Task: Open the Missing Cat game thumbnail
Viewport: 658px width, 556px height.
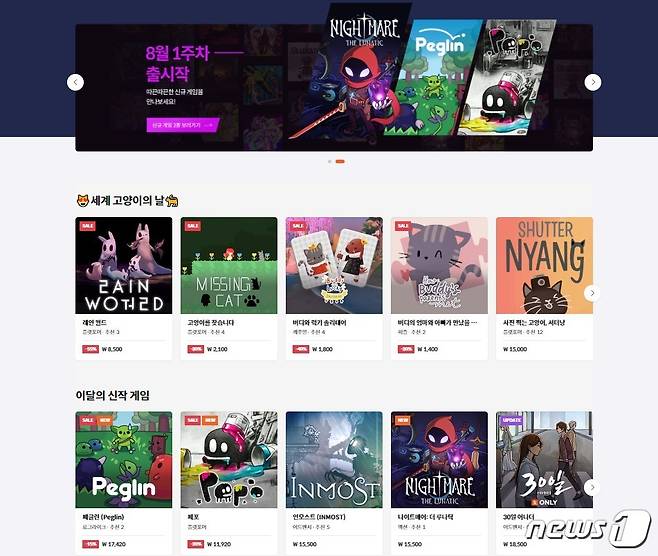Action: (x=229, y=265)
